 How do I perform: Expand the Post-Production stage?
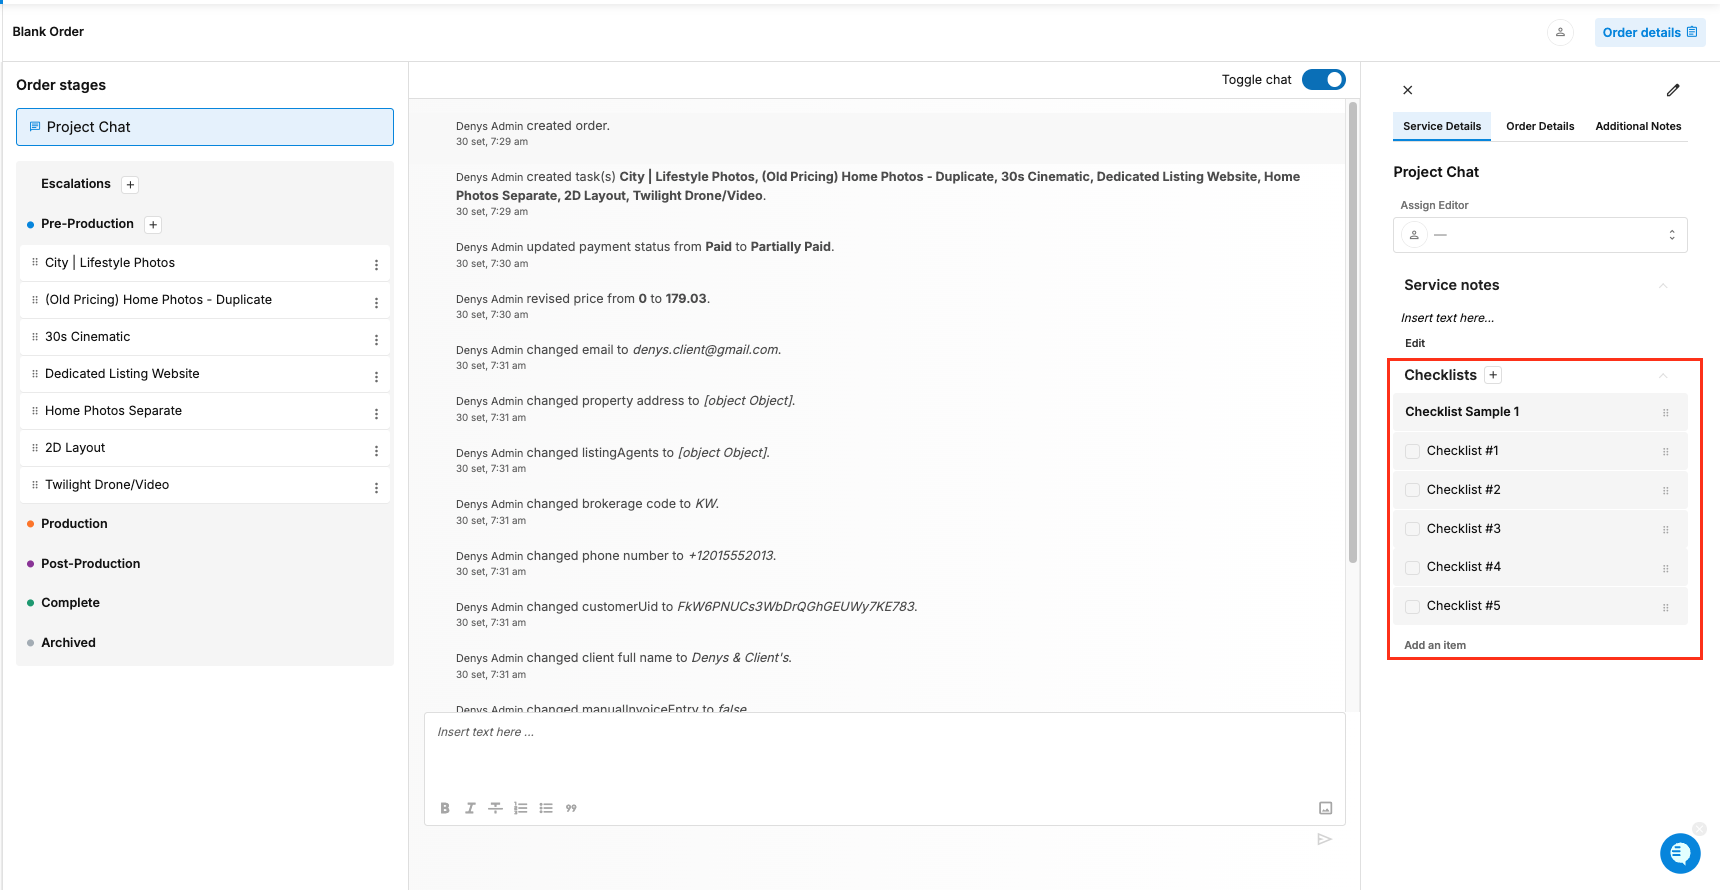click(x=90, y=564)
